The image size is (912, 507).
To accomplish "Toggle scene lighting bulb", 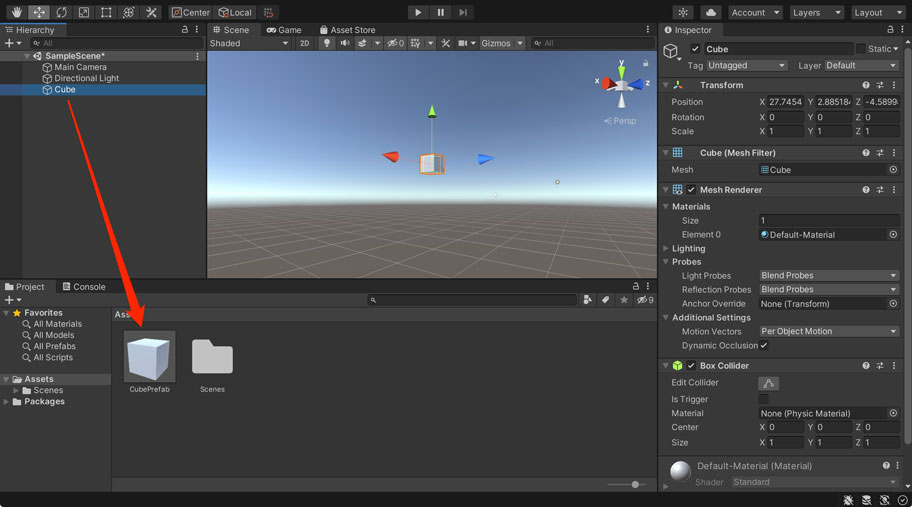I will pyautogui.click(x=327, y=43).
